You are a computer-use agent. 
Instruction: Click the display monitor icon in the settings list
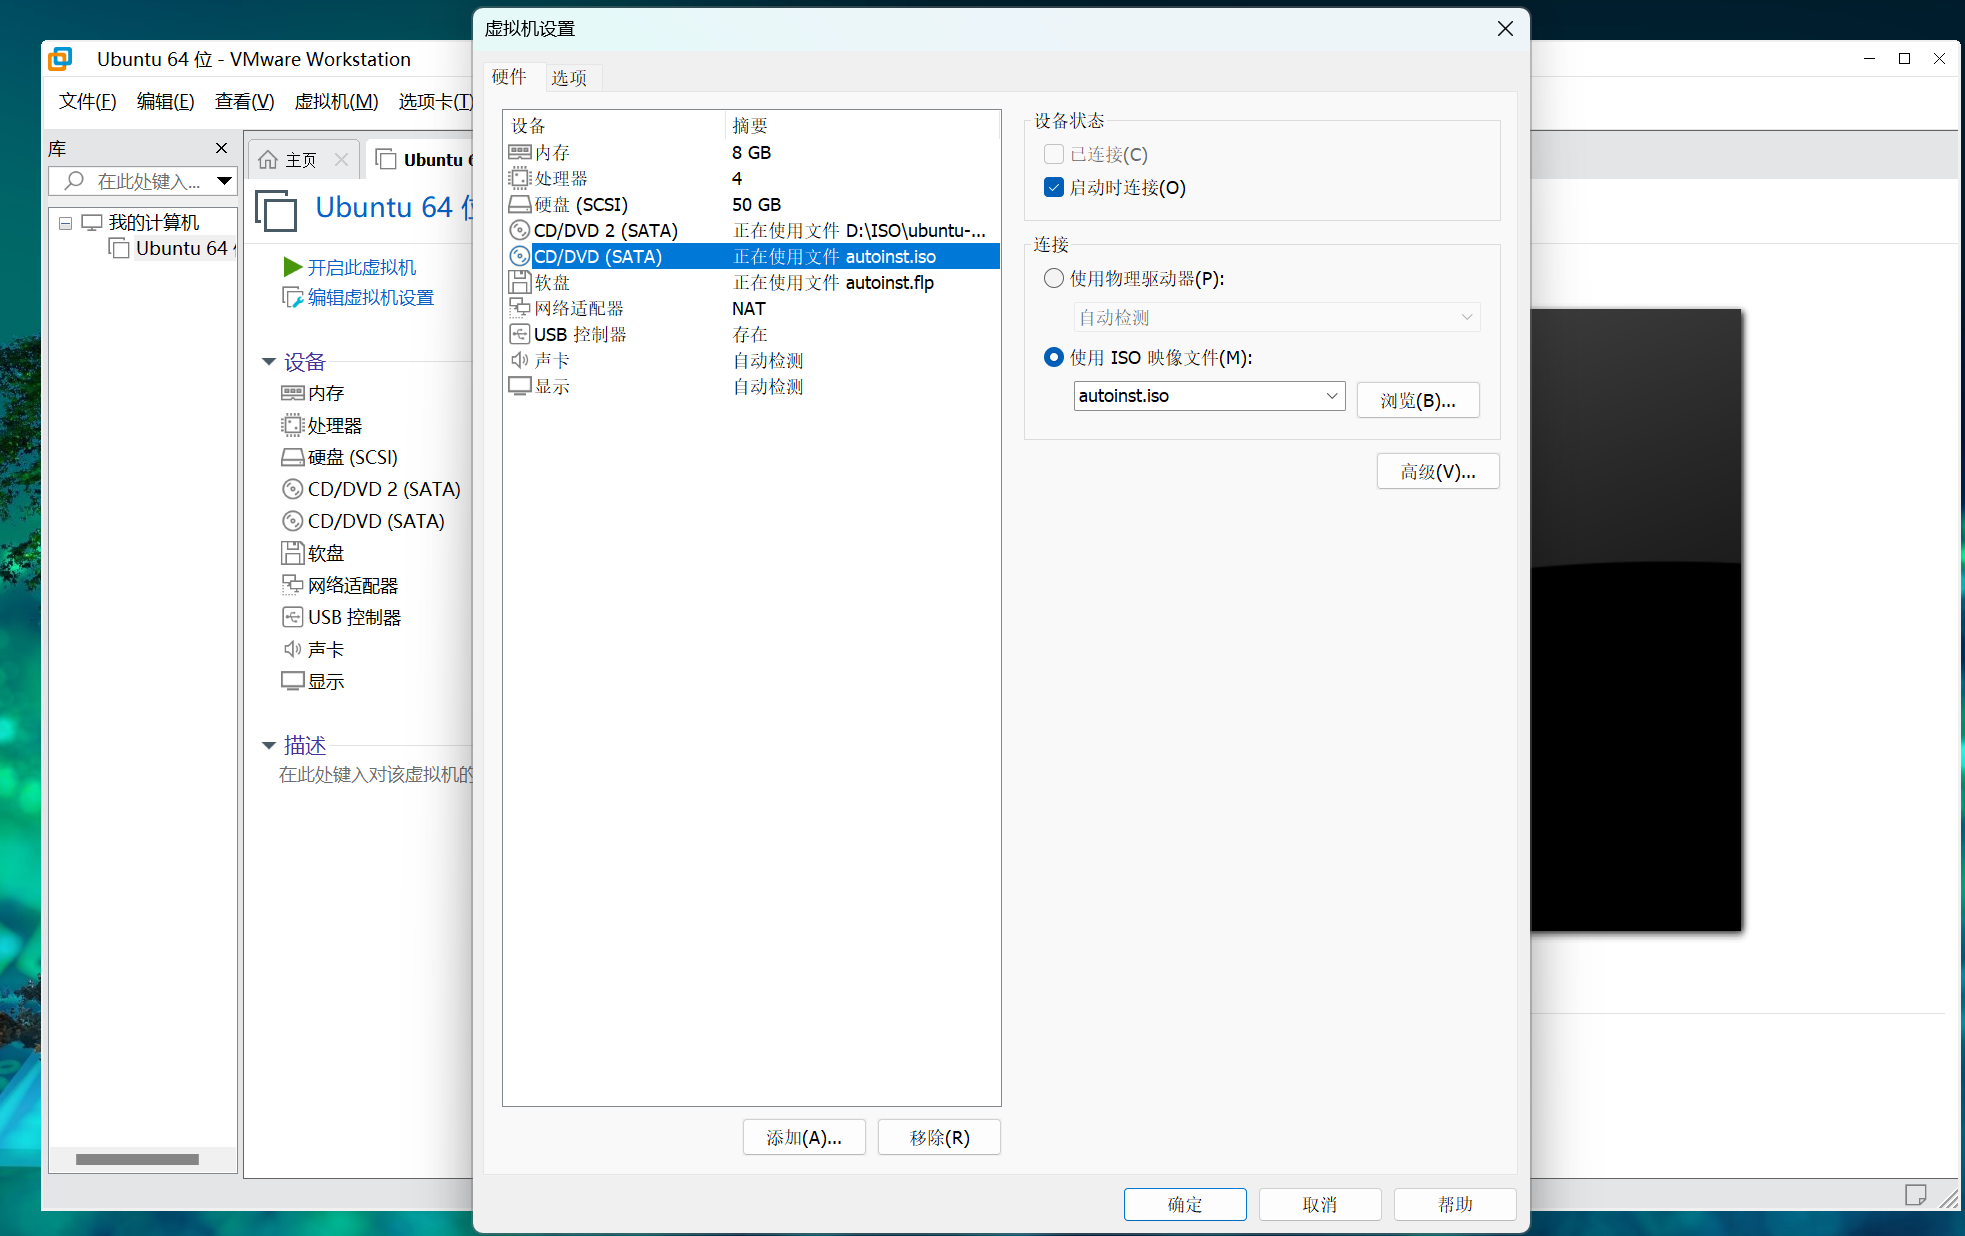519,386
